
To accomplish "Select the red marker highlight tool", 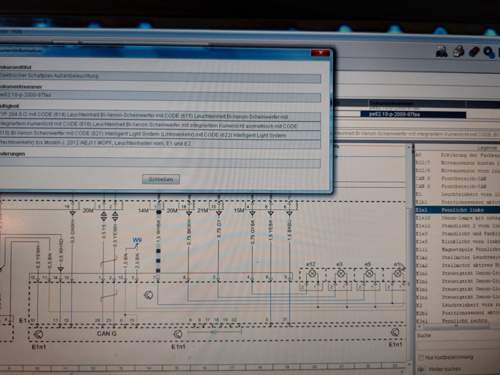I will point(474,52).
